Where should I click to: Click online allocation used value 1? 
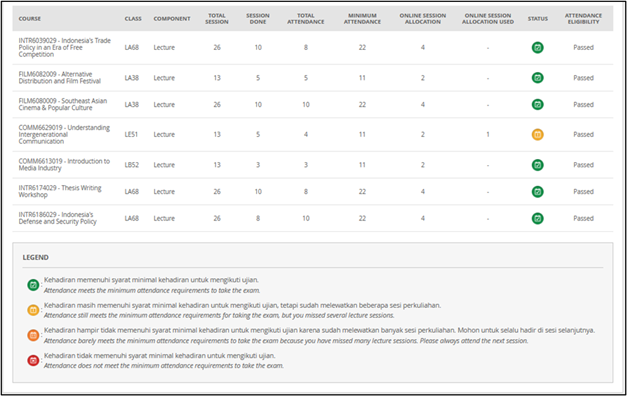pos(488,135)
